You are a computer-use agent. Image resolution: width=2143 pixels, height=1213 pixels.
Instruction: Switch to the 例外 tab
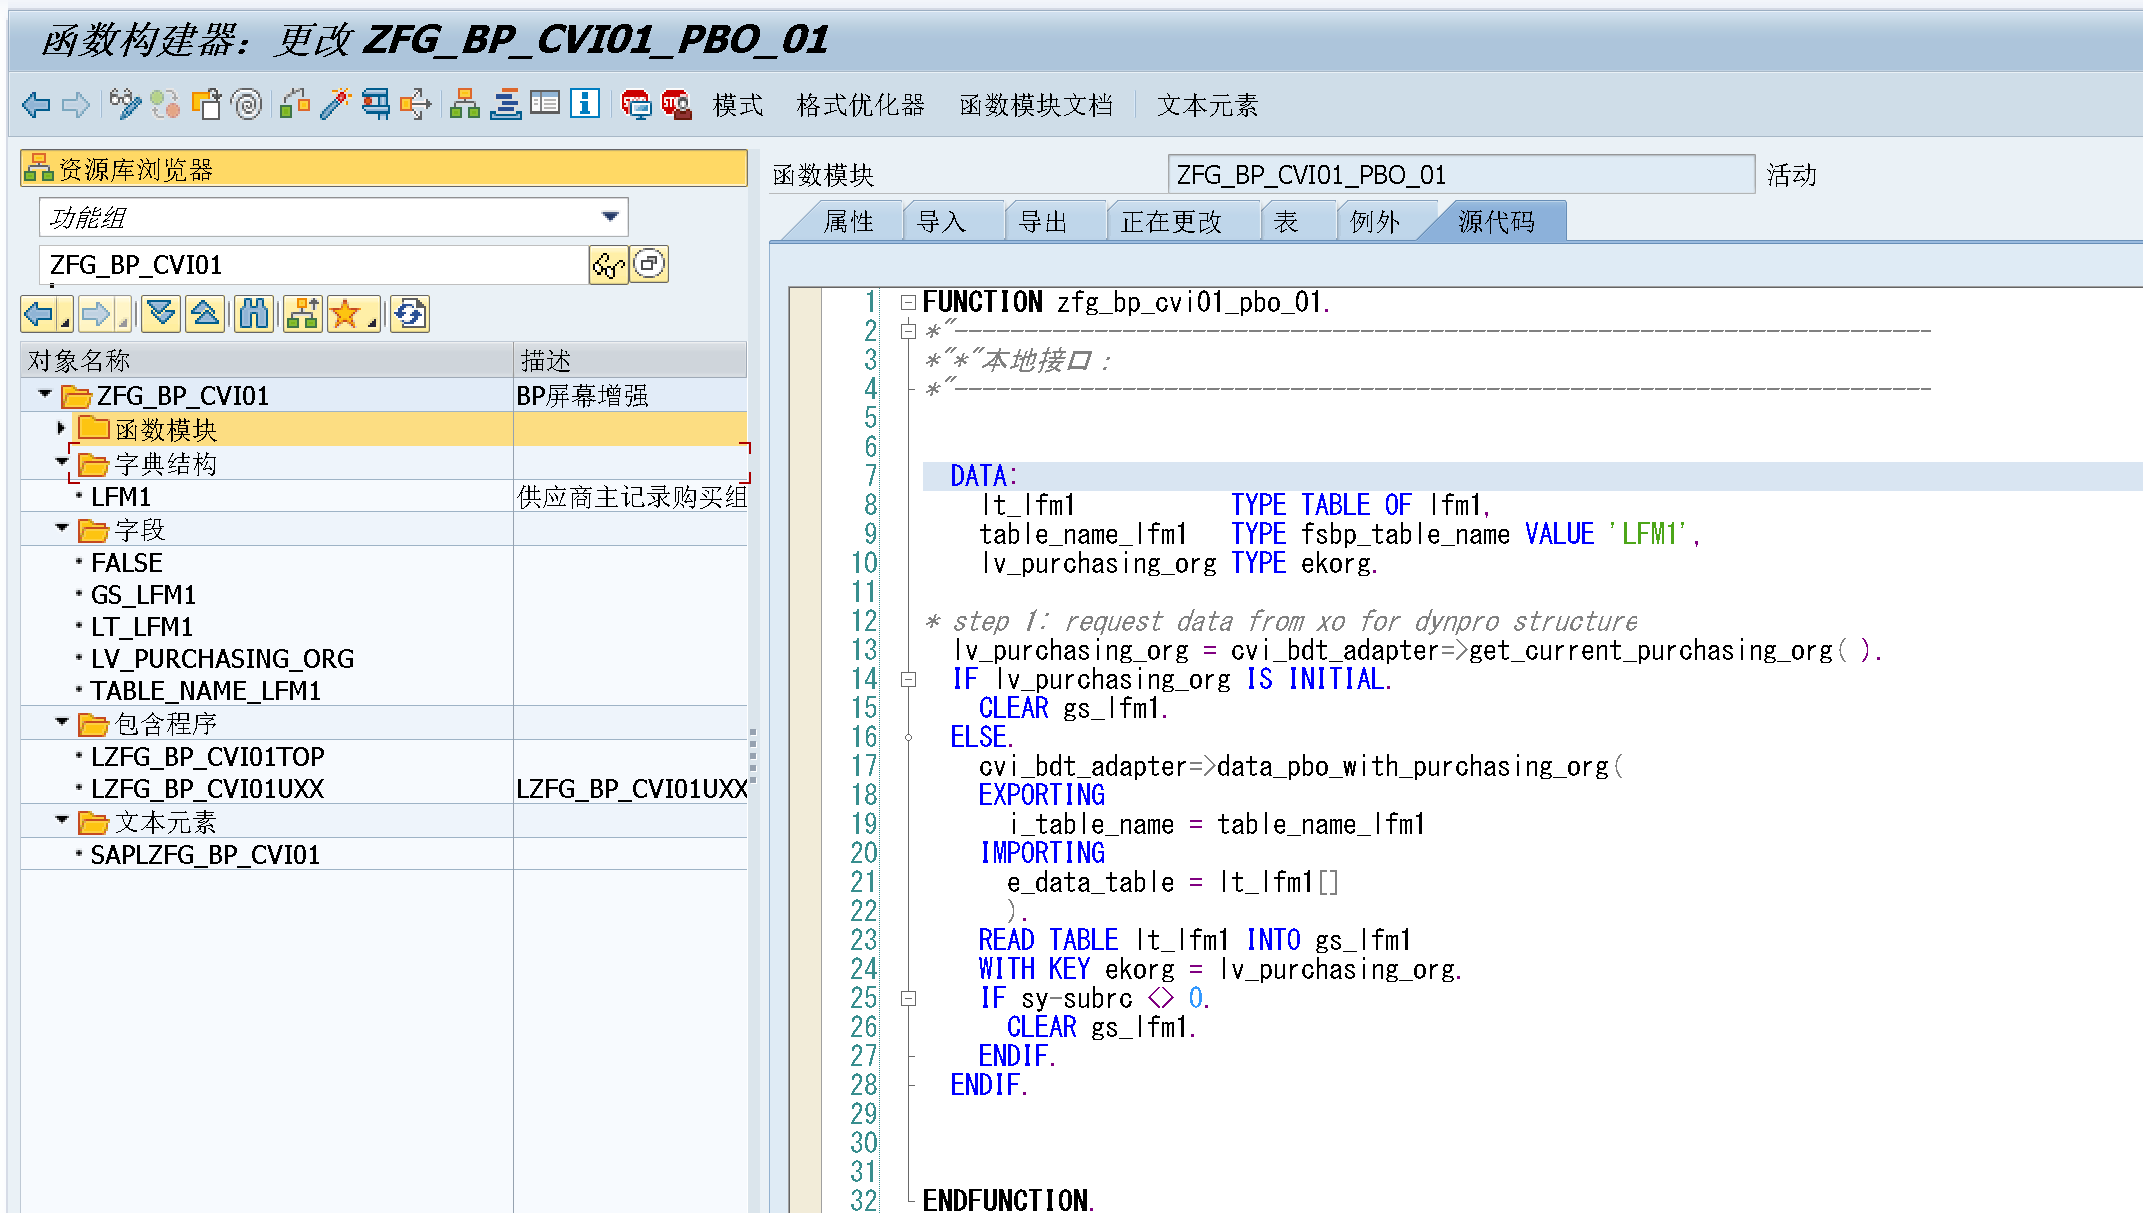[x=1374, y=222]
